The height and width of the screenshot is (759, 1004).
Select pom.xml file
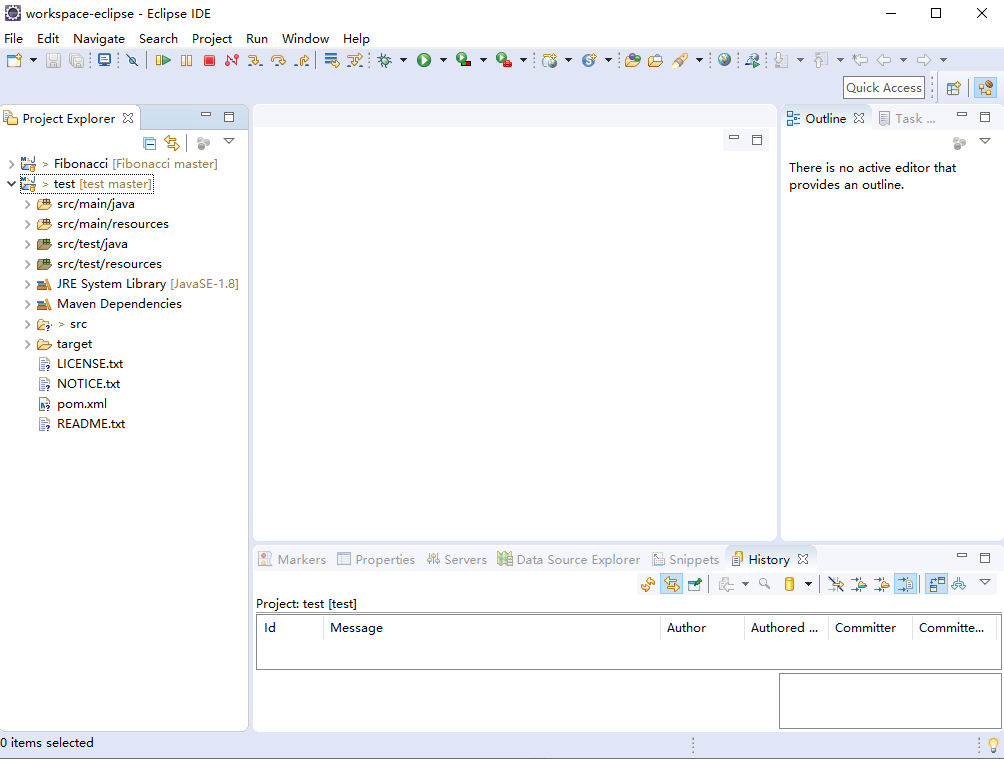click(x=81, y=404)
